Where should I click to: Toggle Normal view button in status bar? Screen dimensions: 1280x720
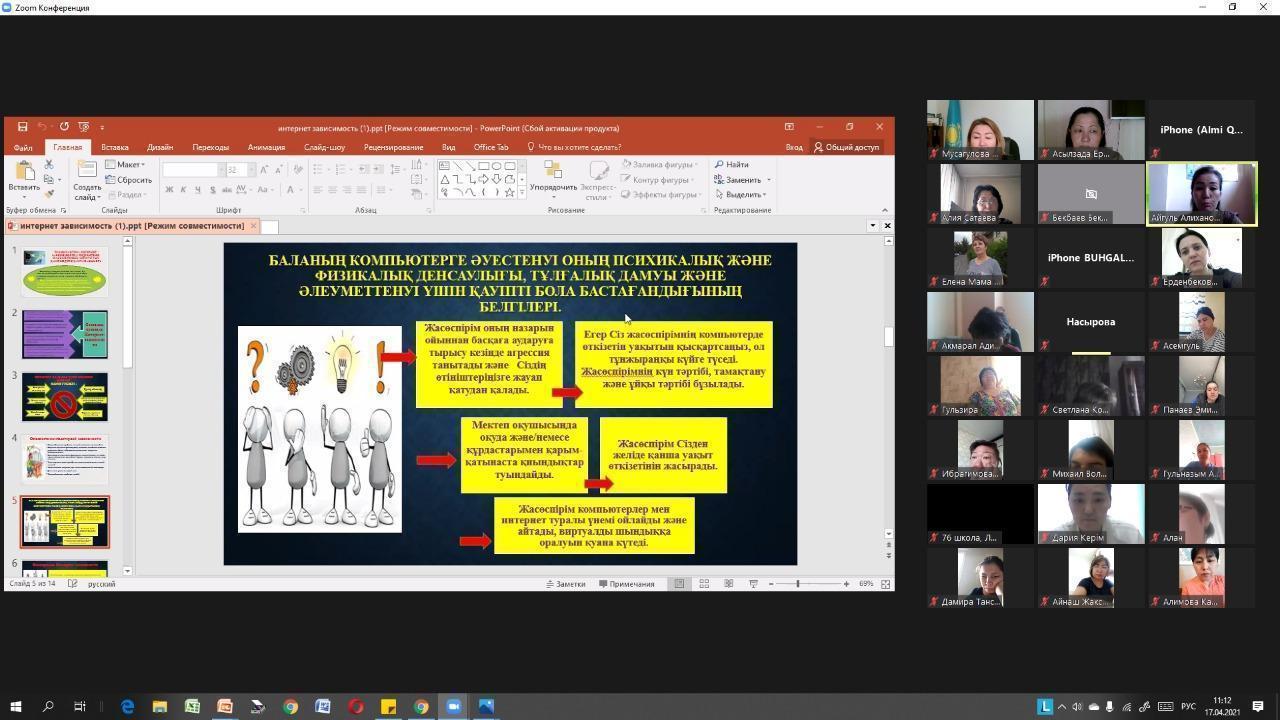679,584
